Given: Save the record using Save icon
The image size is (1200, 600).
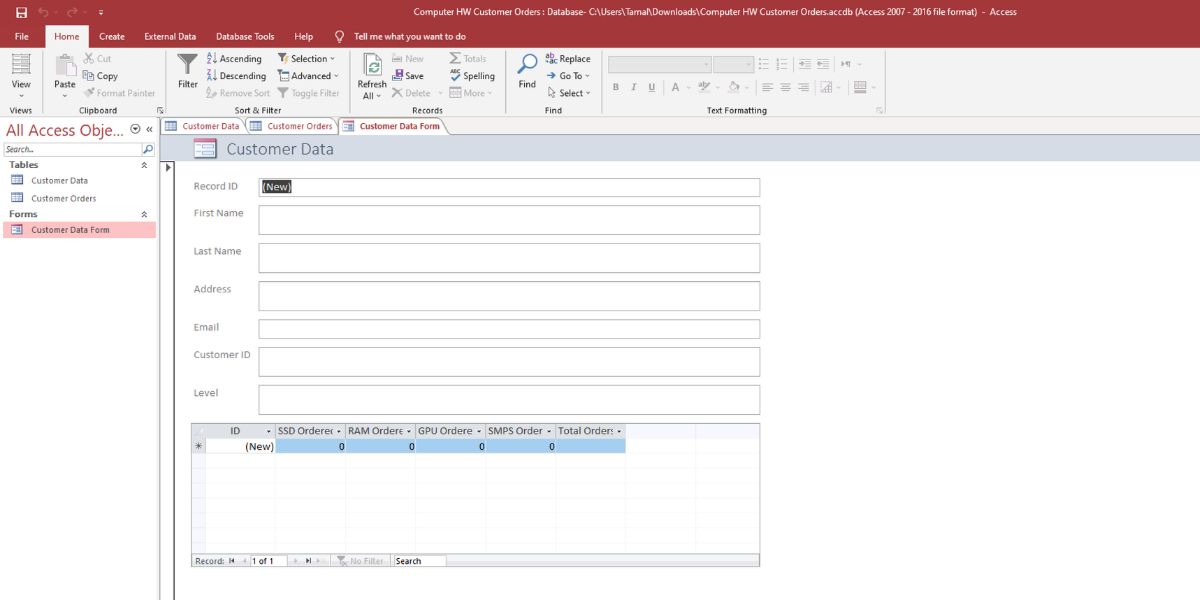Looking at the screenshot, I should [x=408, y=76].
